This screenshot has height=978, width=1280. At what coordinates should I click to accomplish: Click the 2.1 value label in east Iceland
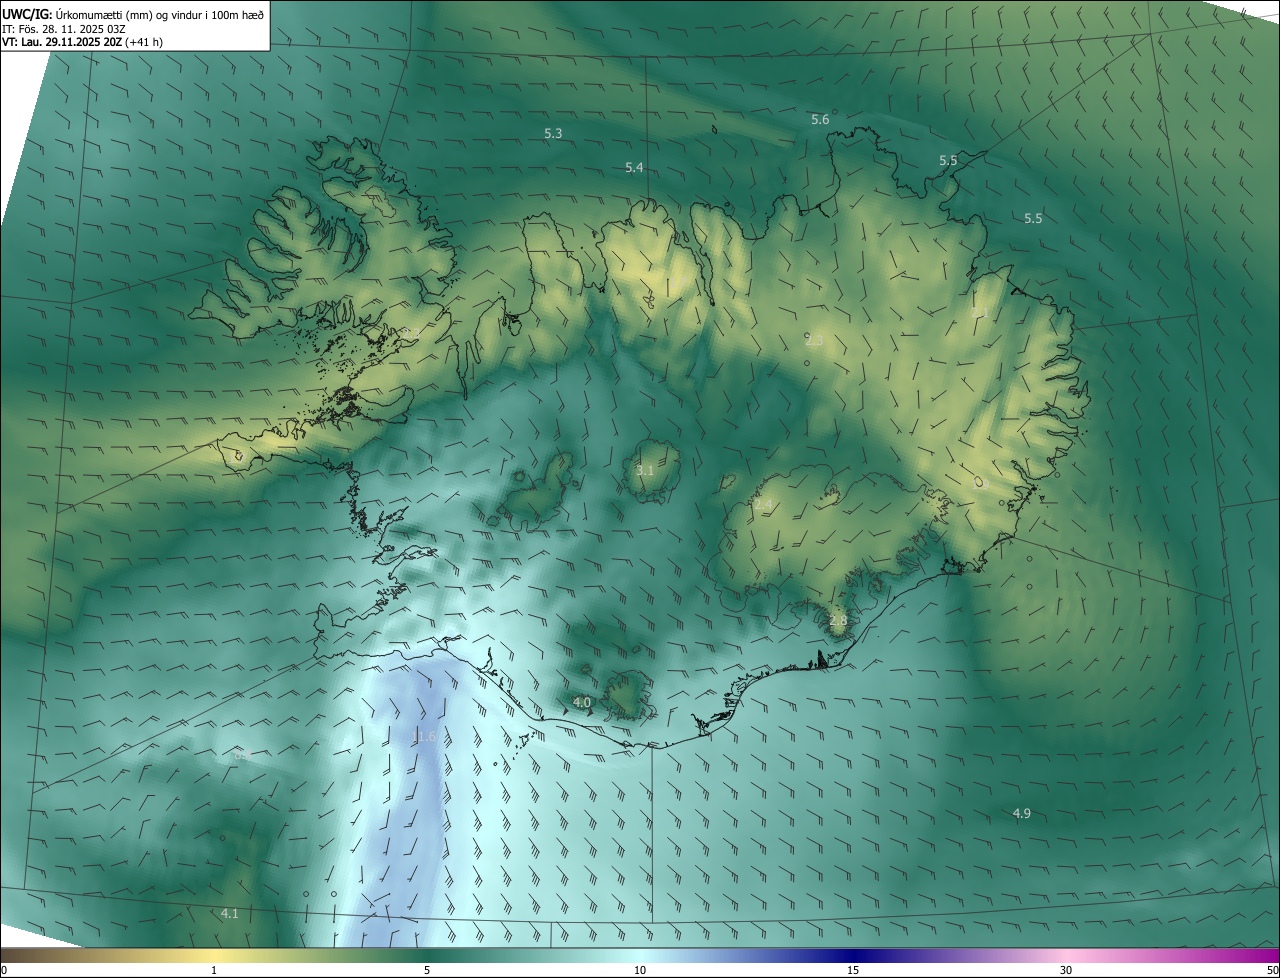point(979,313)
